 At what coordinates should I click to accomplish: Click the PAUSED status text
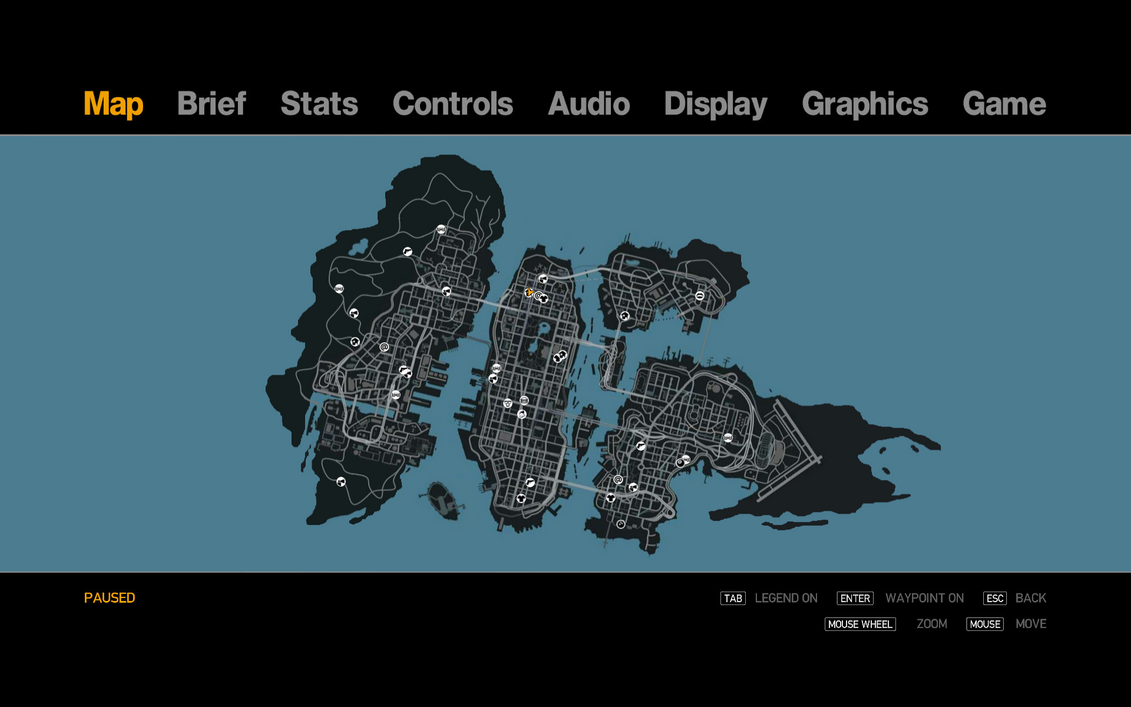point(110,598)
